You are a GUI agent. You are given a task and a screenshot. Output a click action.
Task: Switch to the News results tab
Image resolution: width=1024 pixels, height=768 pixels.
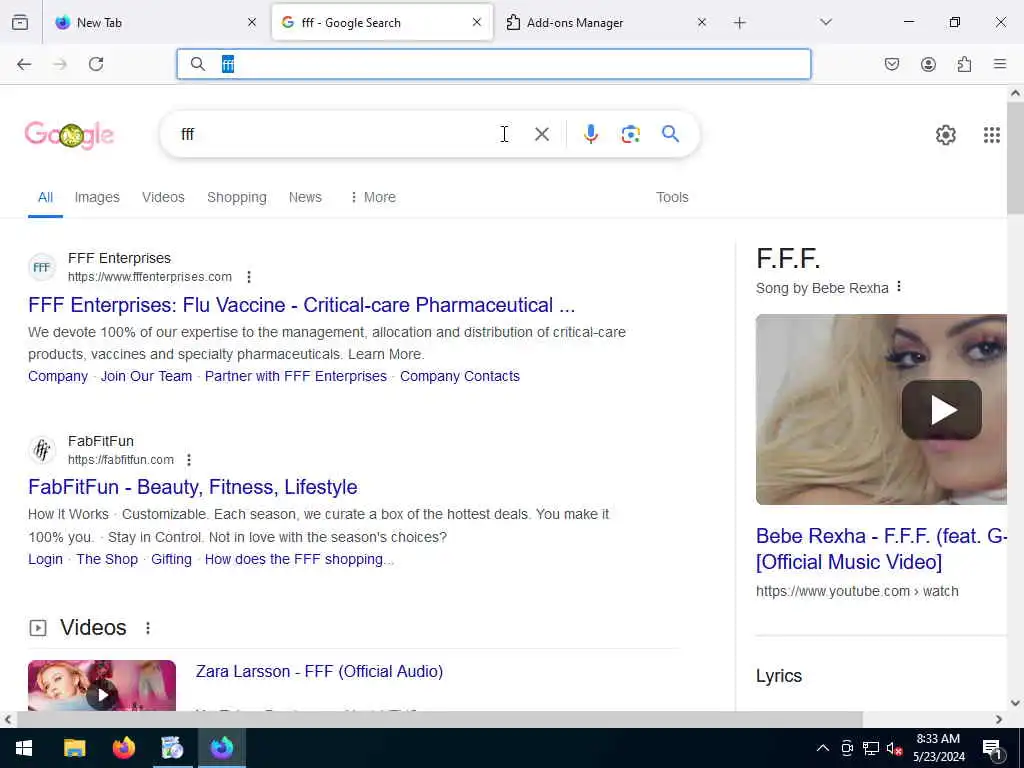[x=305, y=197]
